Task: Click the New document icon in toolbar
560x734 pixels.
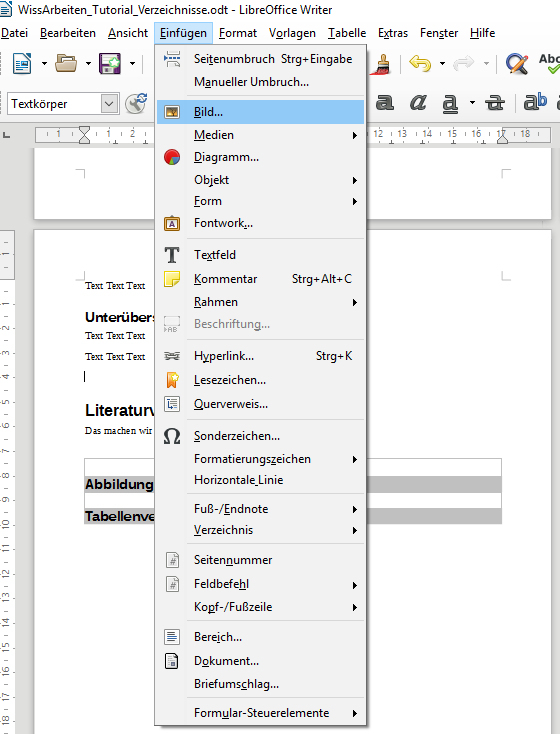Action: [x=22, y=63]
